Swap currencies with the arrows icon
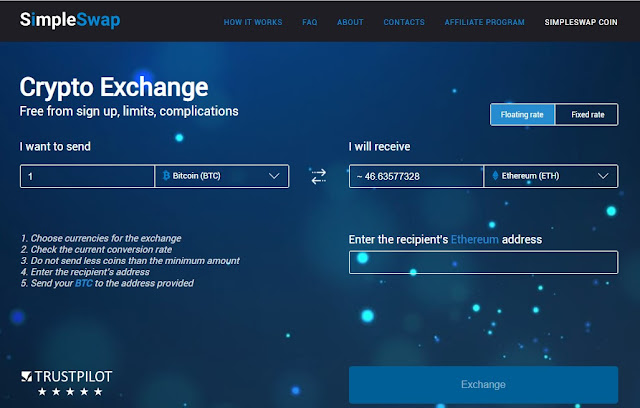Screen dimensions: 640x408 (319, 176)
